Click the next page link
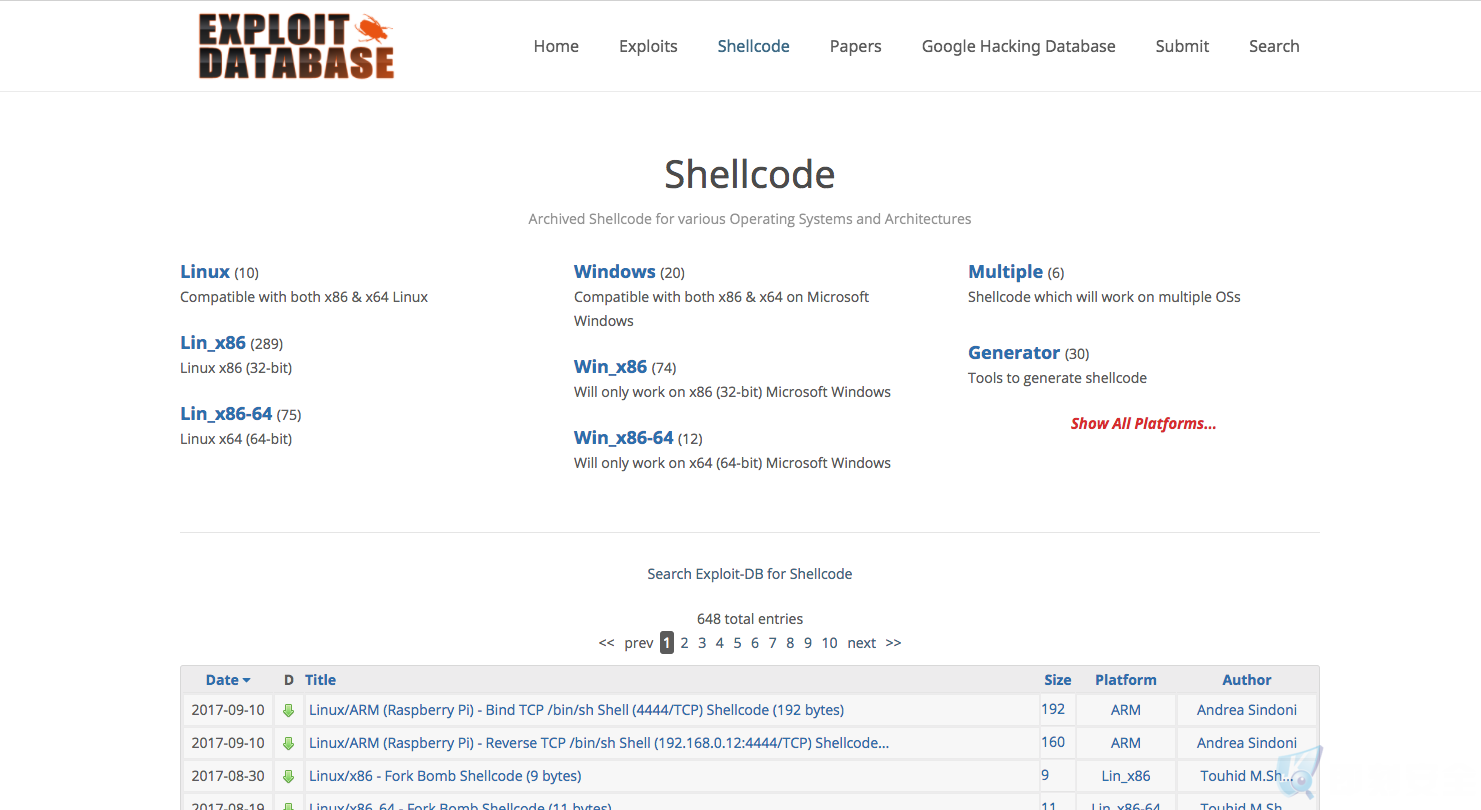 (x=861, y=643)
